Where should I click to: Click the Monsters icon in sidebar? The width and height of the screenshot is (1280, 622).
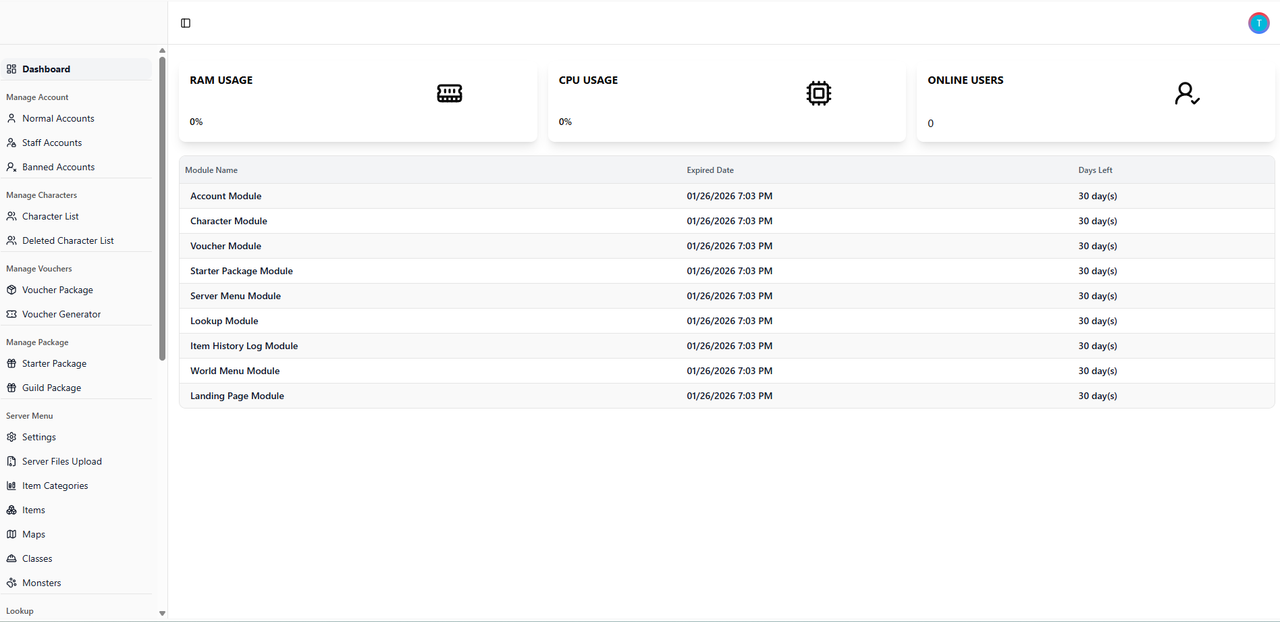11,583
